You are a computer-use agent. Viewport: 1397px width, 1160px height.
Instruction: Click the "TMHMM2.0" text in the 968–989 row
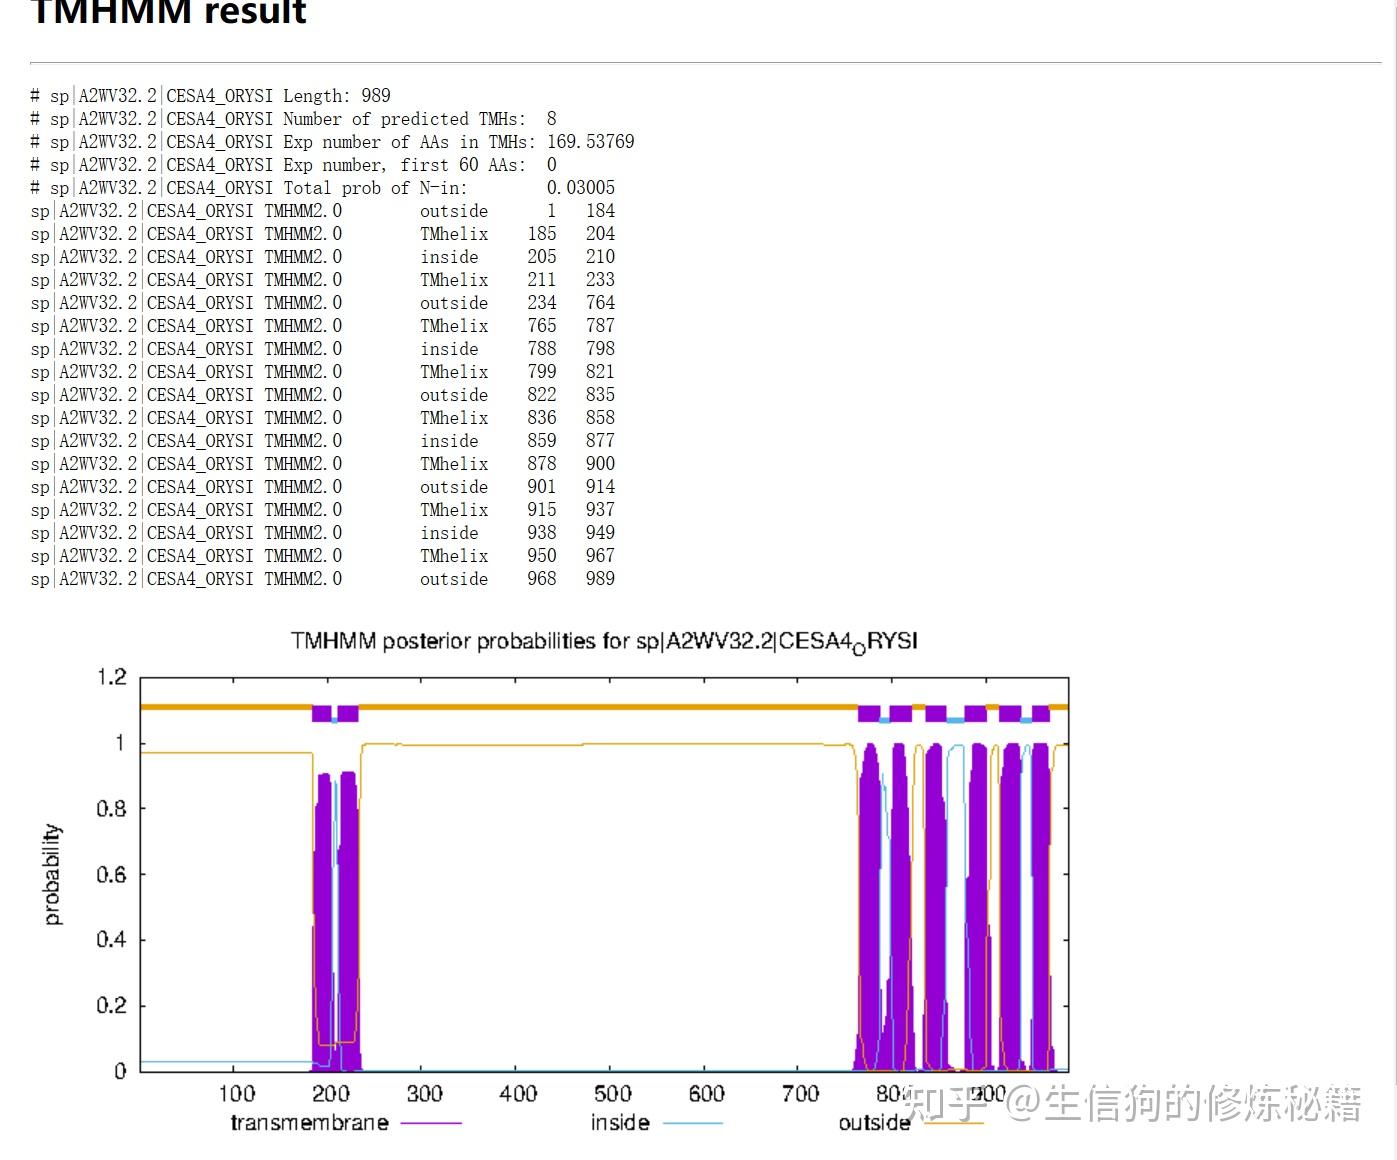pos(303,579)
